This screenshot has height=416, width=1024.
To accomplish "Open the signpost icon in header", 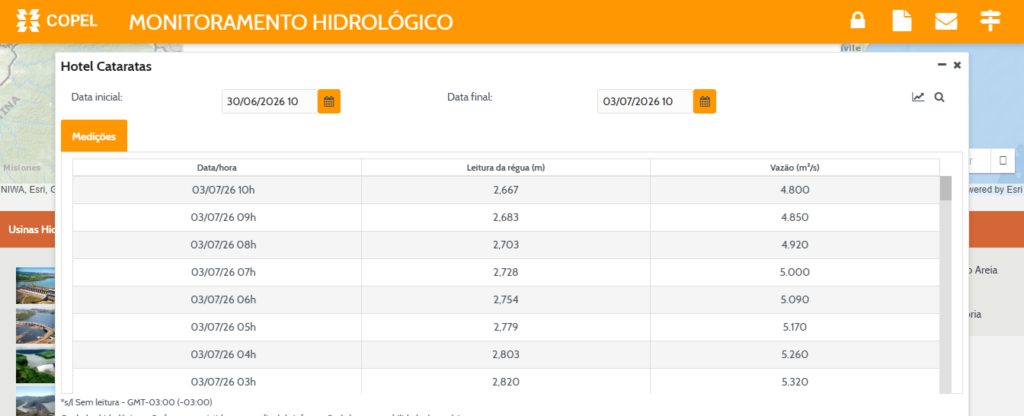I will 990,21.
